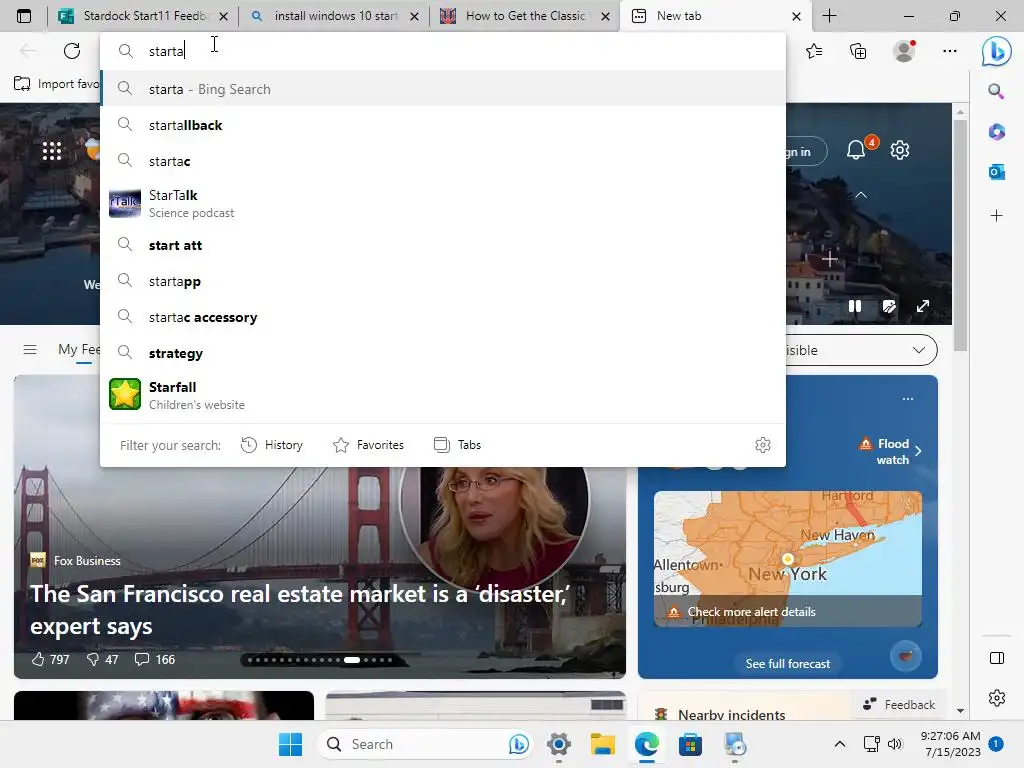Screen dimensions: 1024x768
Task: Open Collections toolbar icon
Action: click(x=858, y=51)
